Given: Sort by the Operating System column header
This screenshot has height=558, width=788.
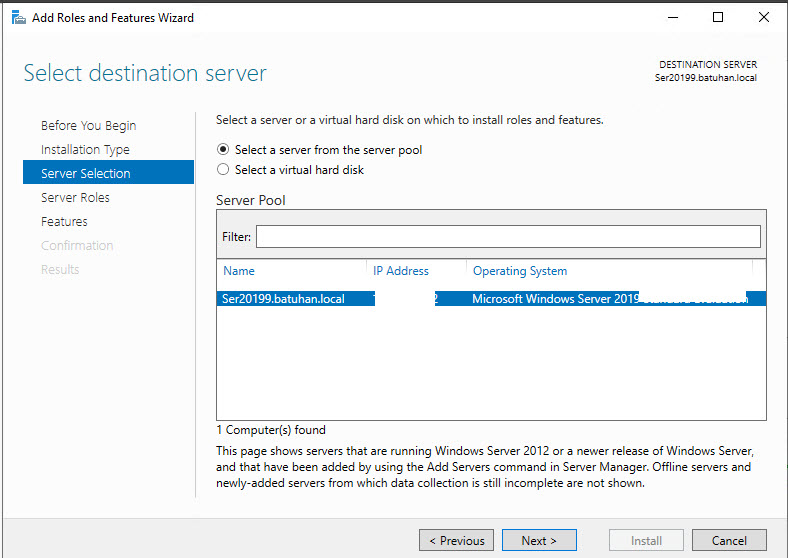Looking at the screenshot, I should point(520,271).
